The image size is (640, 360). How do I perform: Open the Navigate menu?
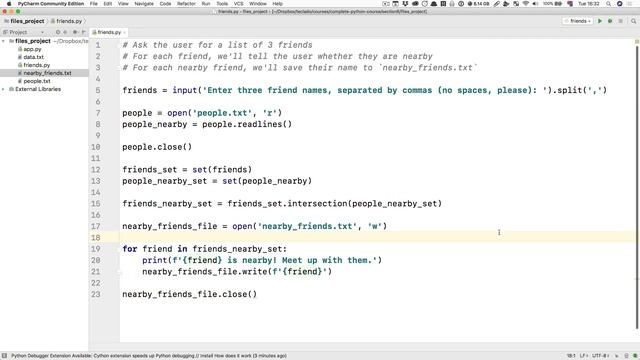point(144,4)
